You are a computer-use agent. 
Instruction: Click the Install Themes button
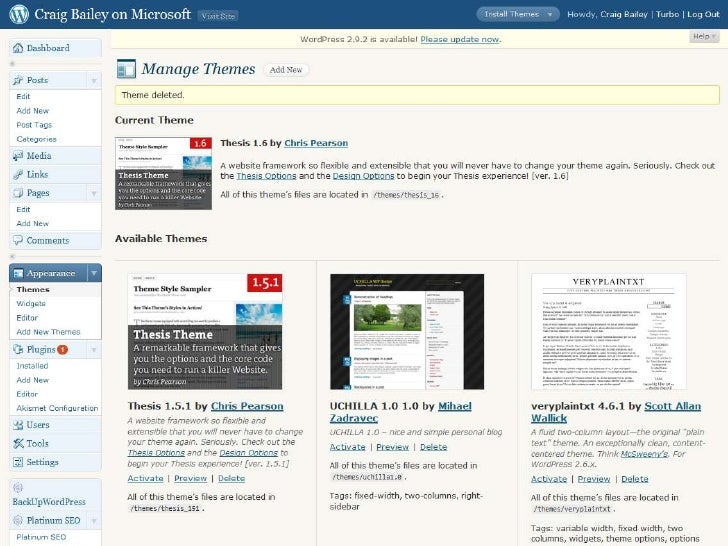coord(511,14)
